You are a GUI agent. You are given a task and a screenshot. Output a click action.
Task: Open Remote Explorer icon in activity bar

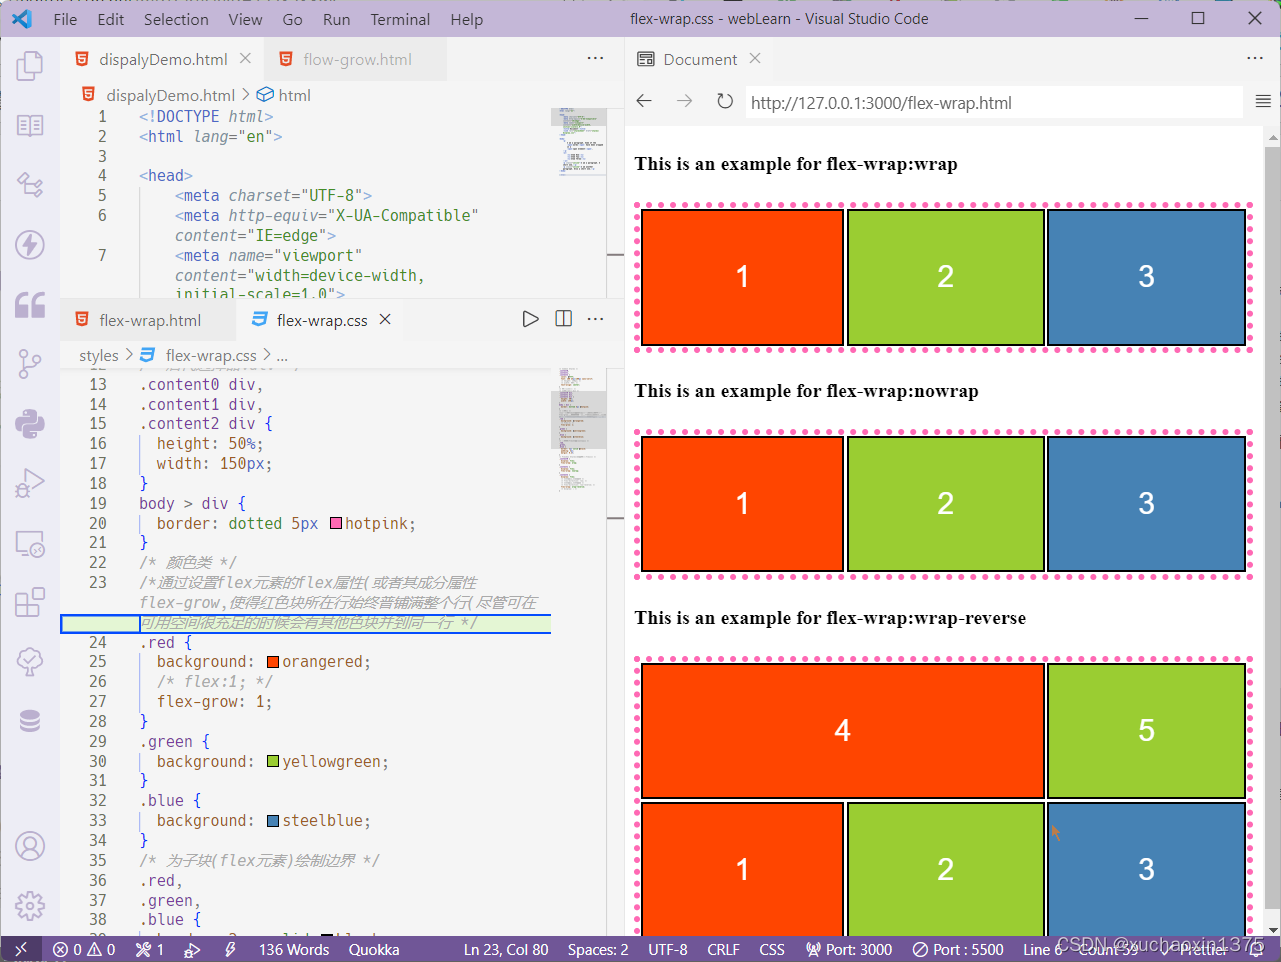(30, 543)
